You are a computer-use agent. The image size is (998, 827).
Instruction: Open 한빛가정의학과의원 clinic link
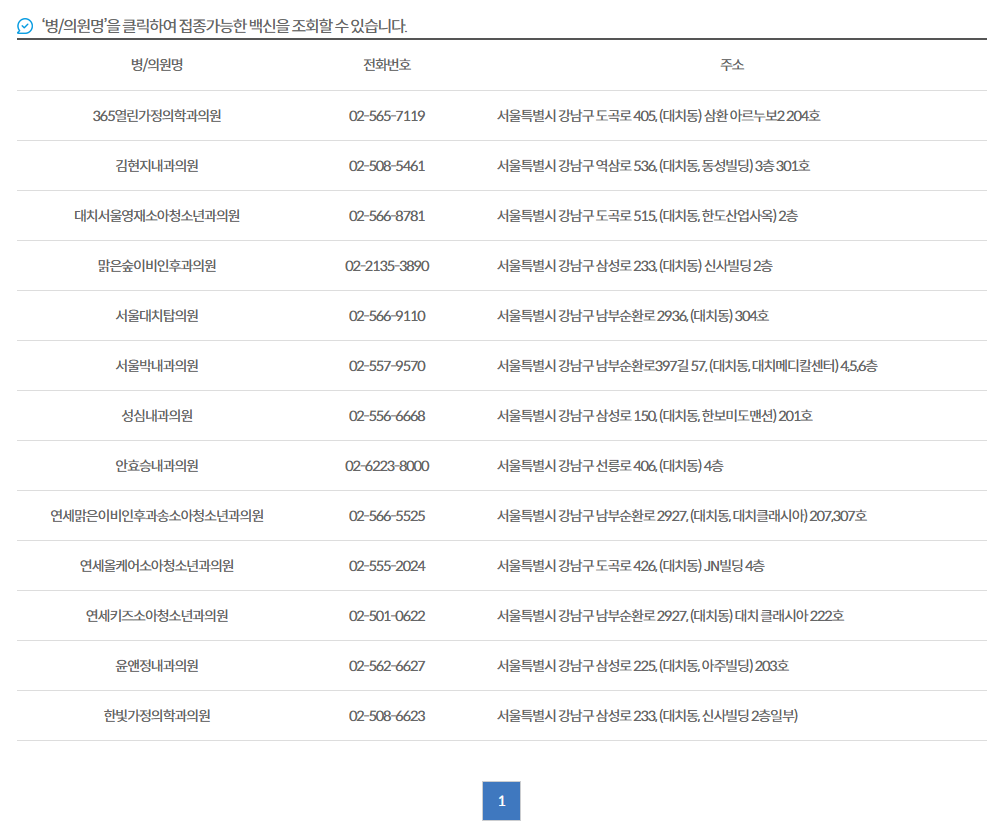157,716
